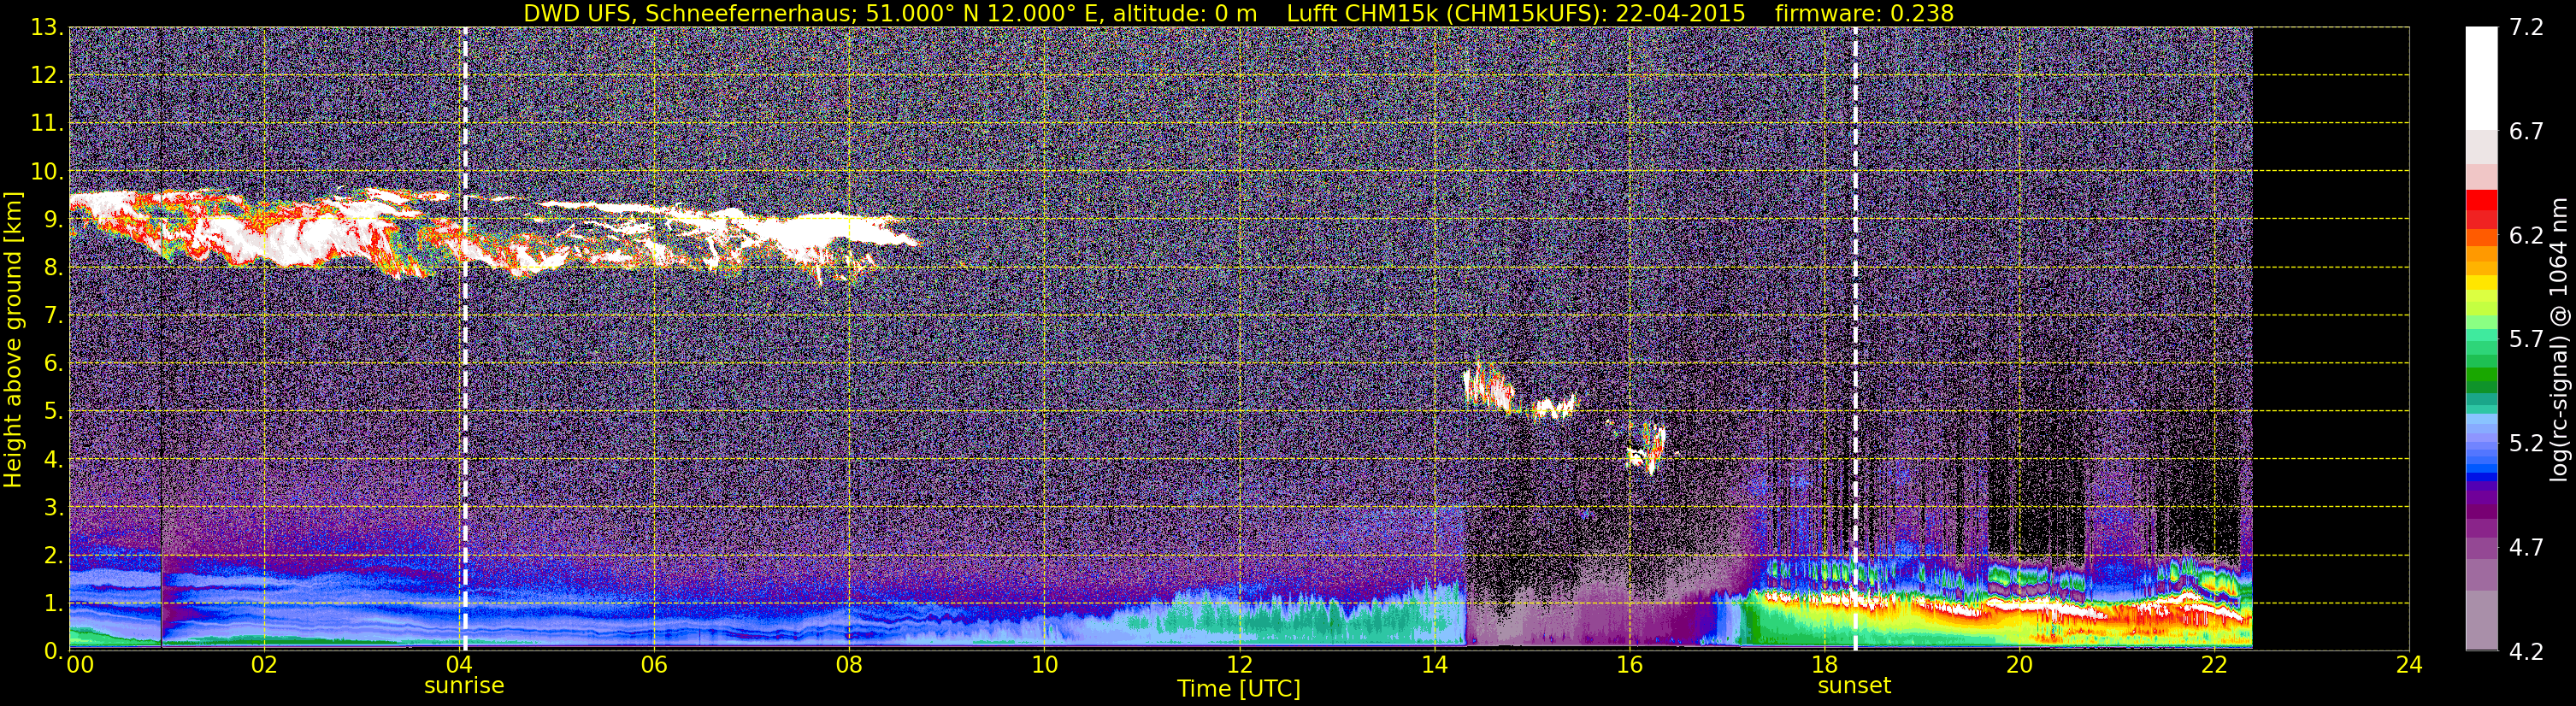Click the time axis tick label '10'
Viewport: 2576px width, 706px height.
(x=1044, y=665)
